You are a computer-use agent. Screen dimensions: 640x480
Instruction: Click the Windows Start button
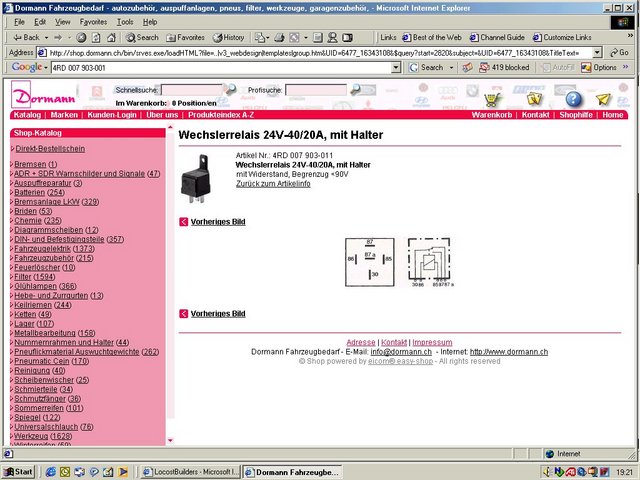[x=18, y=472]
